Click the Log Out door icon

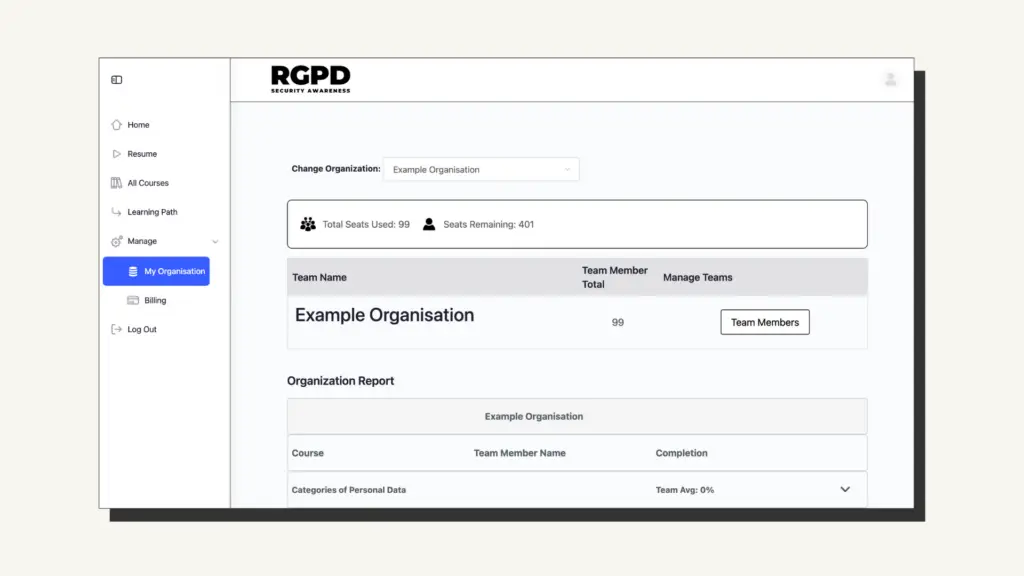pos(116,329)
